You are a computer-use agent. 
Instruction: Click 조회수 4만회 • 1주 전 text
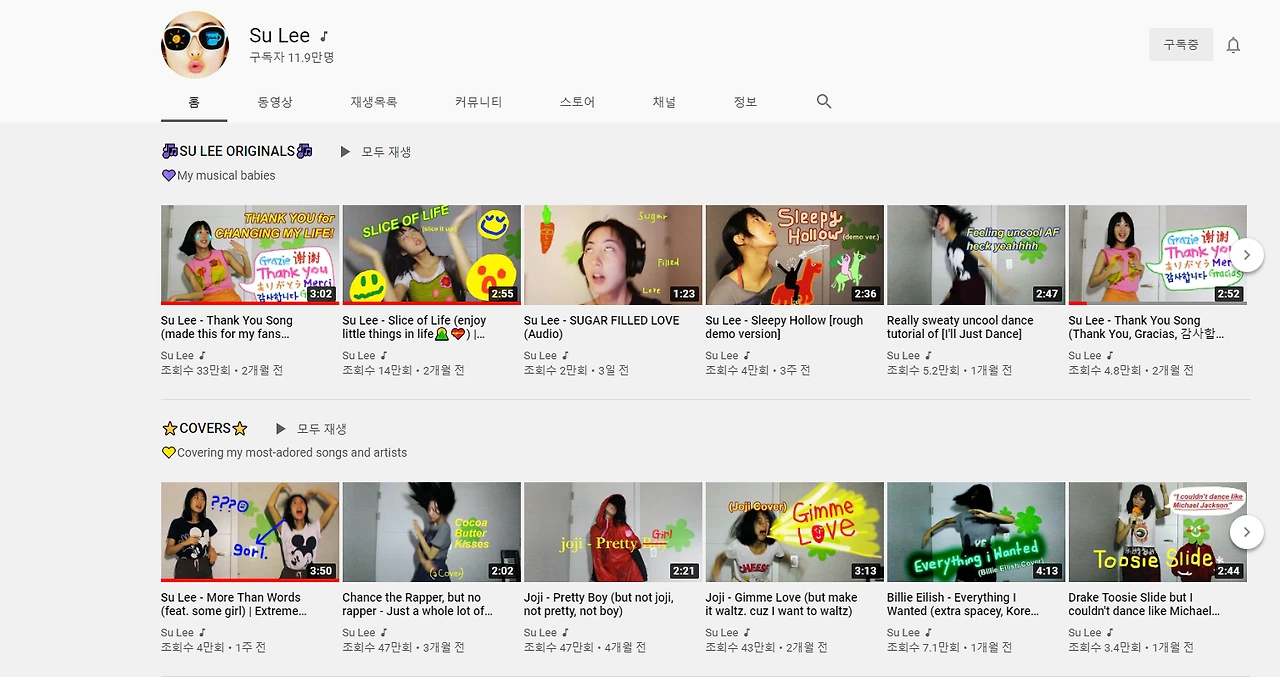click(x=214, y=647)
